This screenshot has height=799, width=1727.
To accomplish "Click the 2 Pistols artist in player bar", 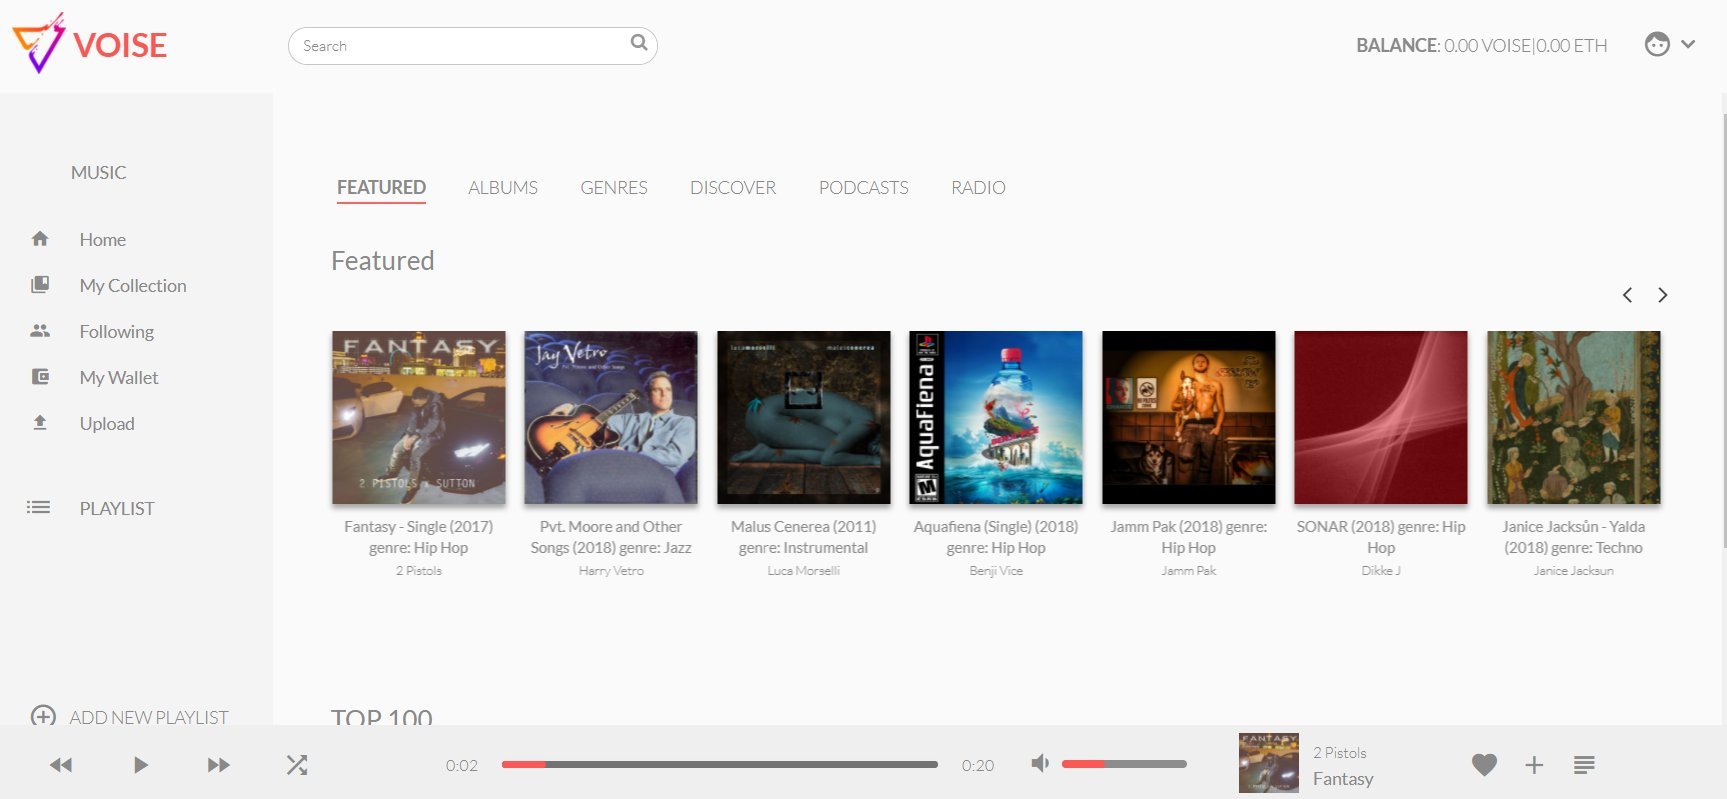I will point(1340,753).
